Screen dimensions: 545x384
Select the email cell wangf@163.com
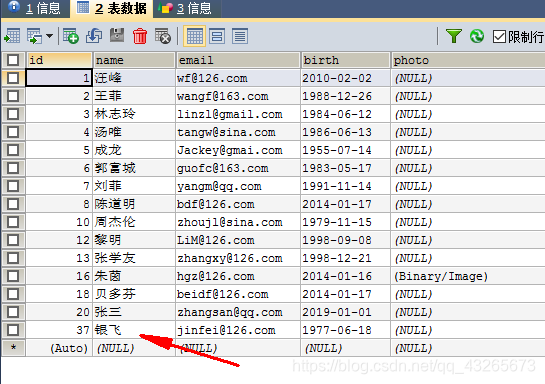[x=238, y=96]
